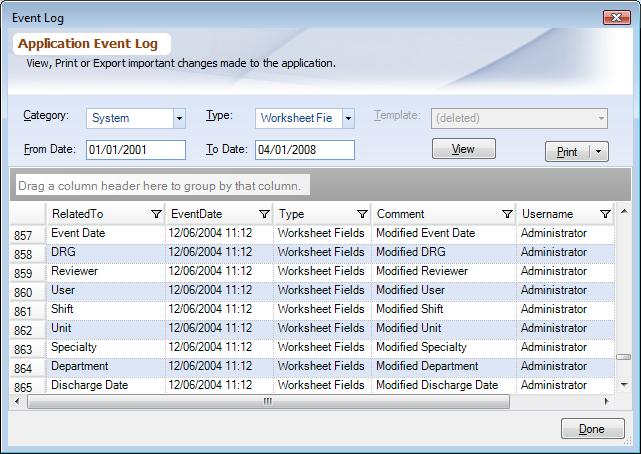Click the Worksheet Fields cell in row 863
Image resolution: width=641 pixels, height=454 pixels.
[323, 347]
